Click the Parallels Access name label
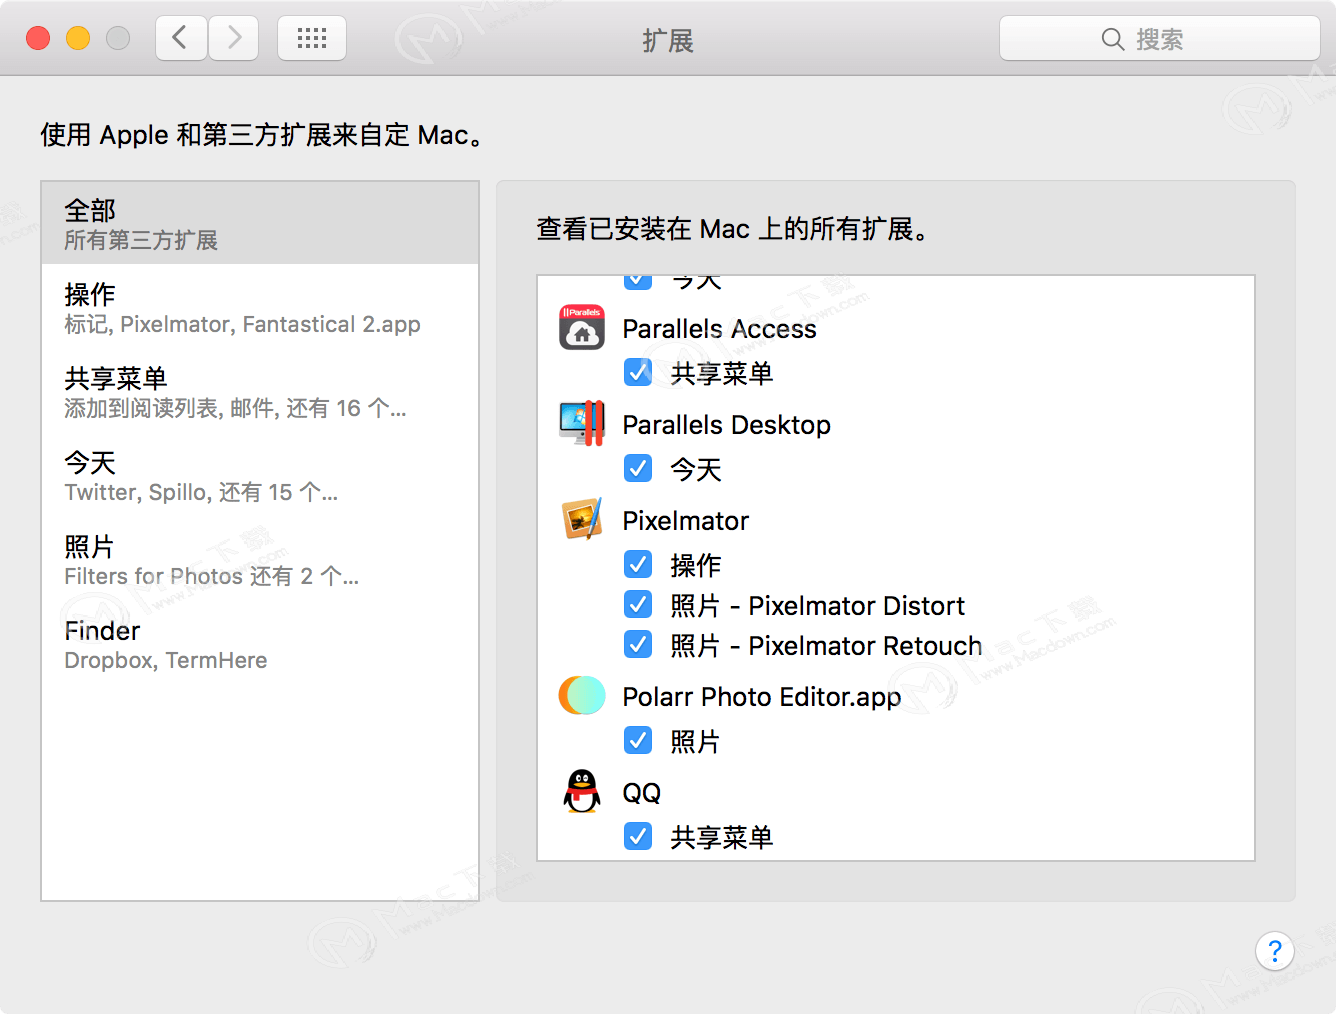 (x=719, y=329)
